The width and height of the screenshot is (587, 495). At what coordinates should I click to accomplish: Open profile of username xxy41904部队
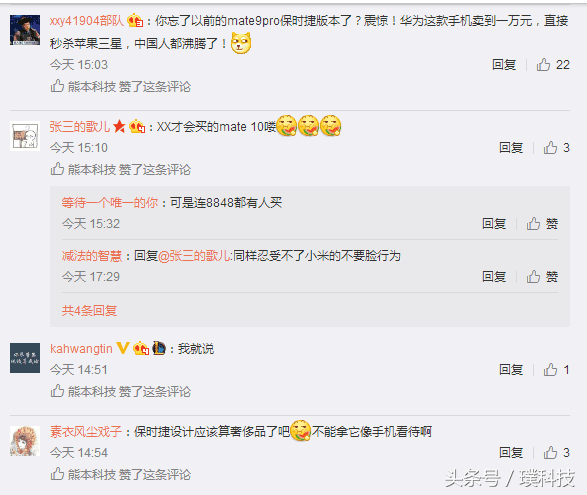(87, 21)
